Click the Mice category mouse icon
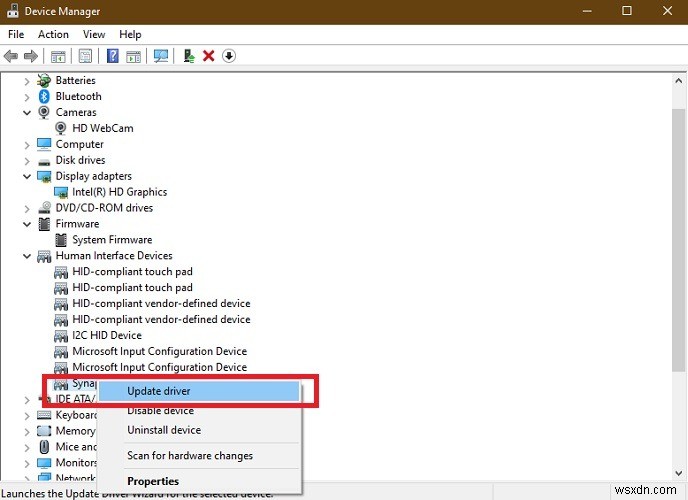The width and height of the screenshot is (688, 500). pos(44,447)
